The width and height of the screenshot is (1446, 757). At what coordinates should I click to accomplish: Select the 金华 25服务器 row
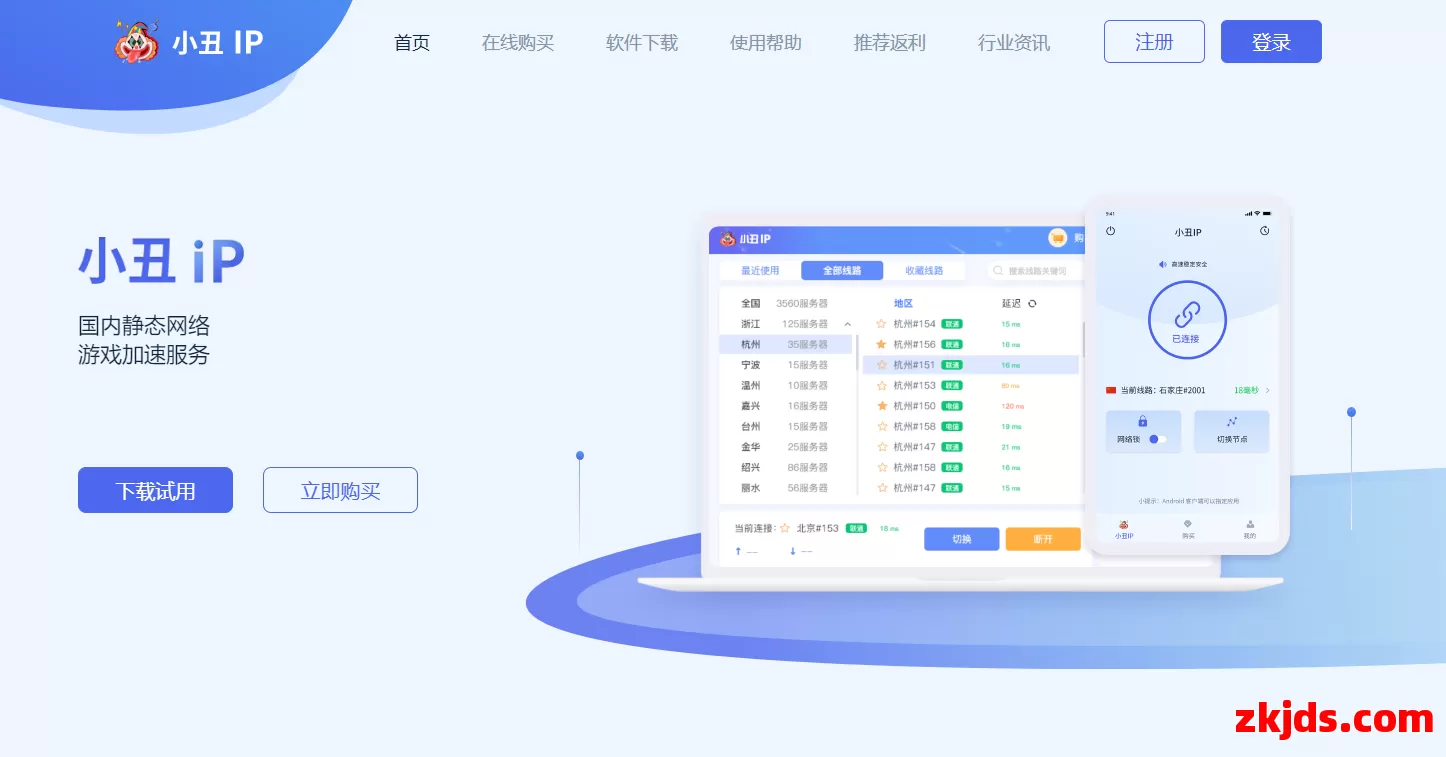coord(786,447)
